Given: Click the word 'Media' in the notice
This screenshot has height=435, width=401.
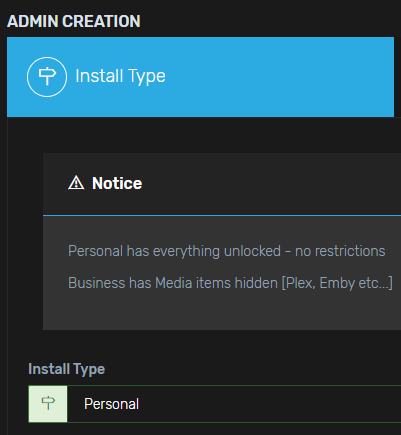Looking at the screenshot, I should (x=174, y=283).
